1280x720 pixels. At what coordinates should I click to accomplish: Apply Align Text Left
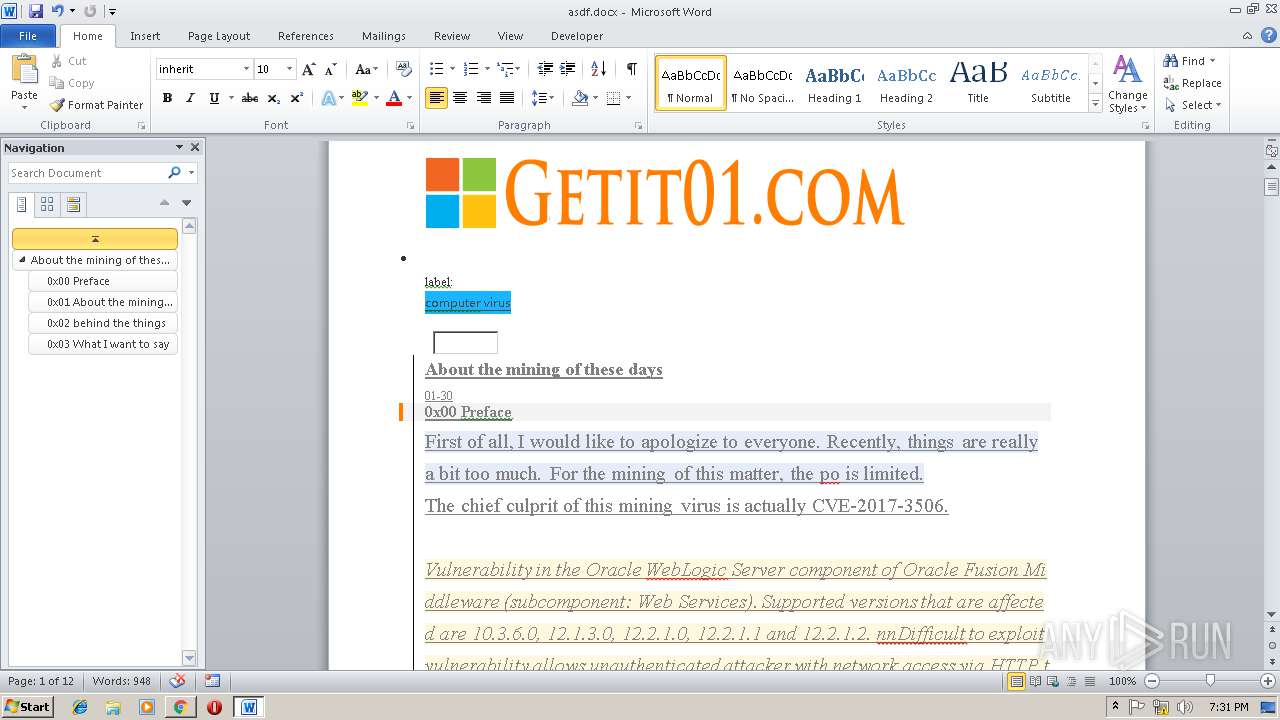pyautogui.click(x=436, y=98)
